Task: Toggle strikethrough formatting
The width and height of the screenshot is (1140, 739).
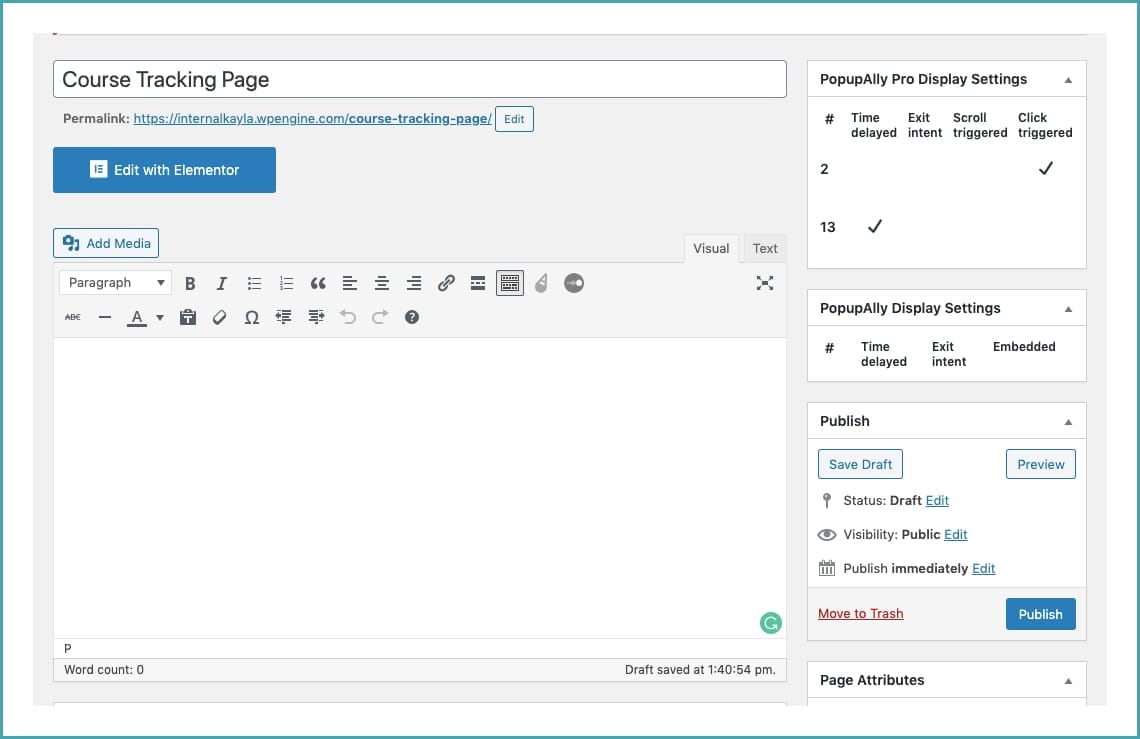Action: coord(72,317)
